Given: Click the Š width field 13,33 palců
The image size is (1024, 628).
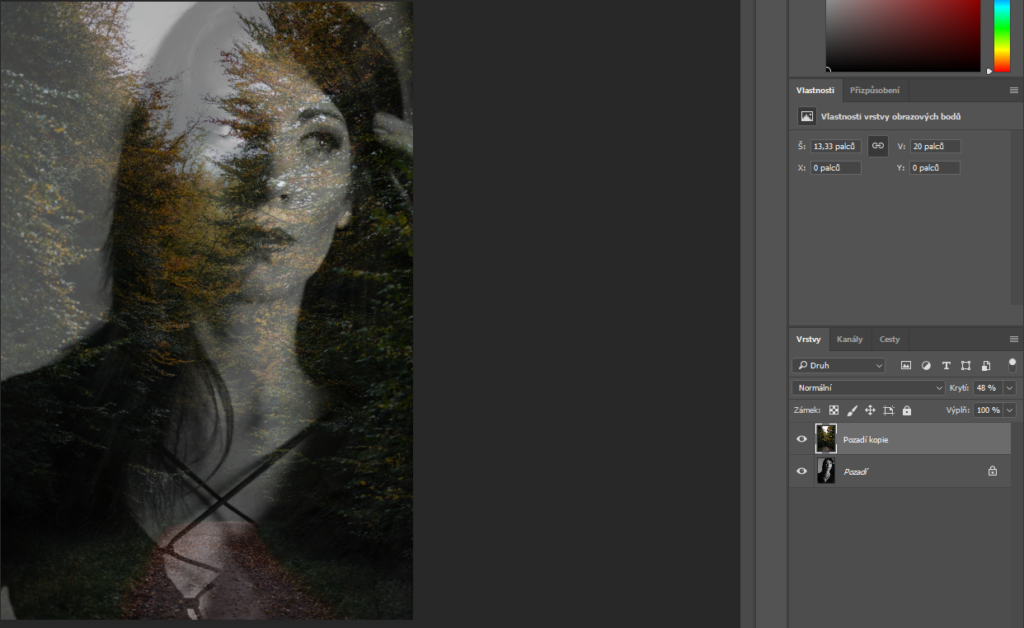Looking at the screenshot, I should (836, 146).
